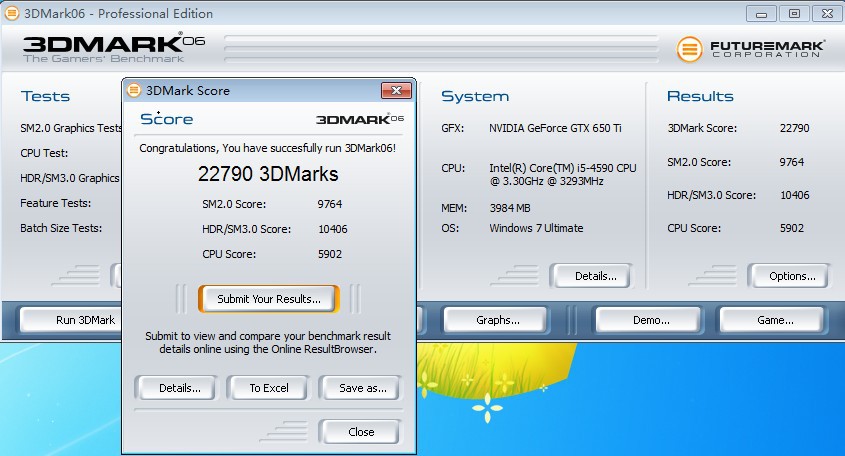
Task: Submit your results online
Action: click(268, 299)
